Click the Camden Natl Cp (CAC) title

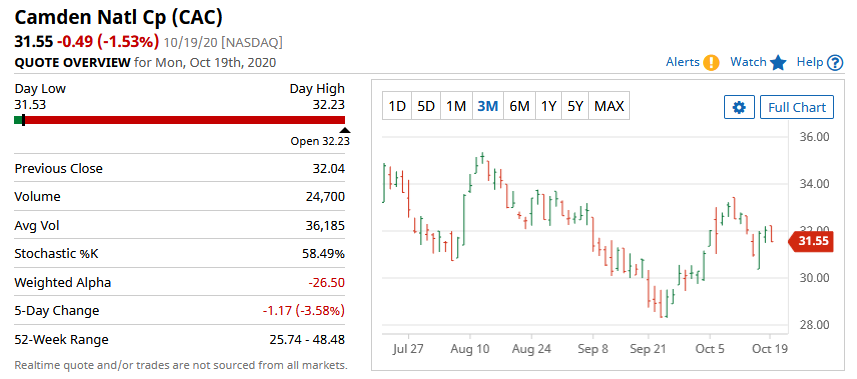pos(119,18)
